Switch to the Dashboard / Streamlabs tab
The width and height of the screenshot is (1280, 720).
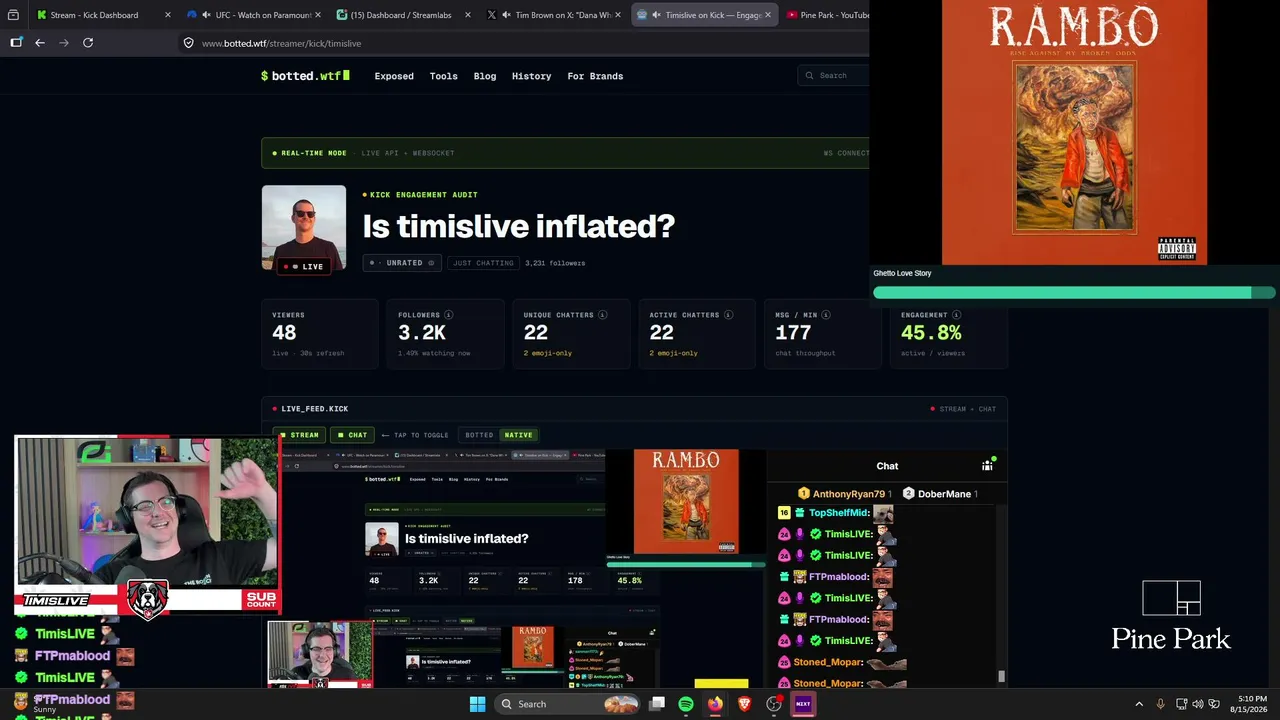click(x=404, y=15)
